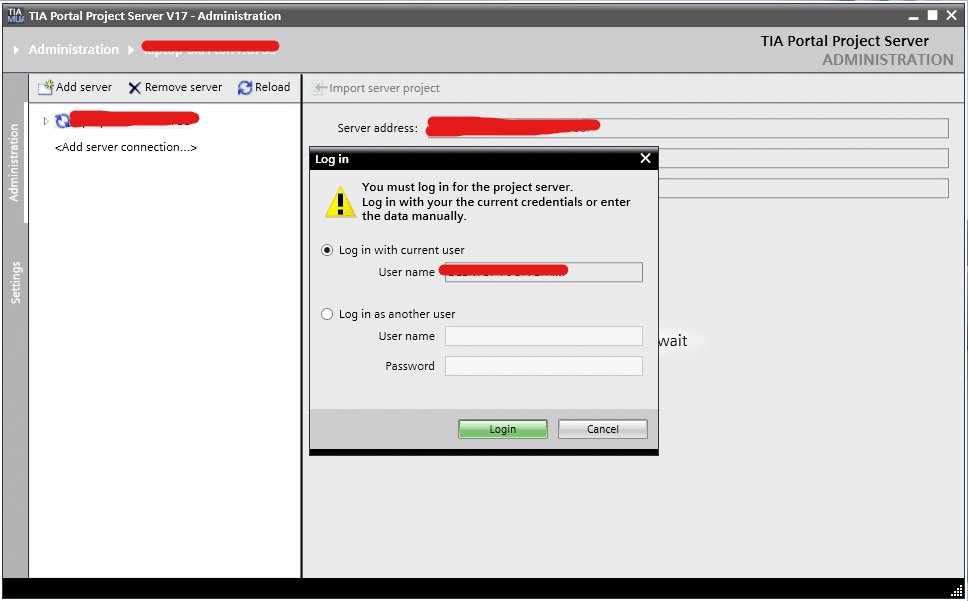Click the Import server project icon
This screenshot has width=968, height=601.
coord(319,88)
